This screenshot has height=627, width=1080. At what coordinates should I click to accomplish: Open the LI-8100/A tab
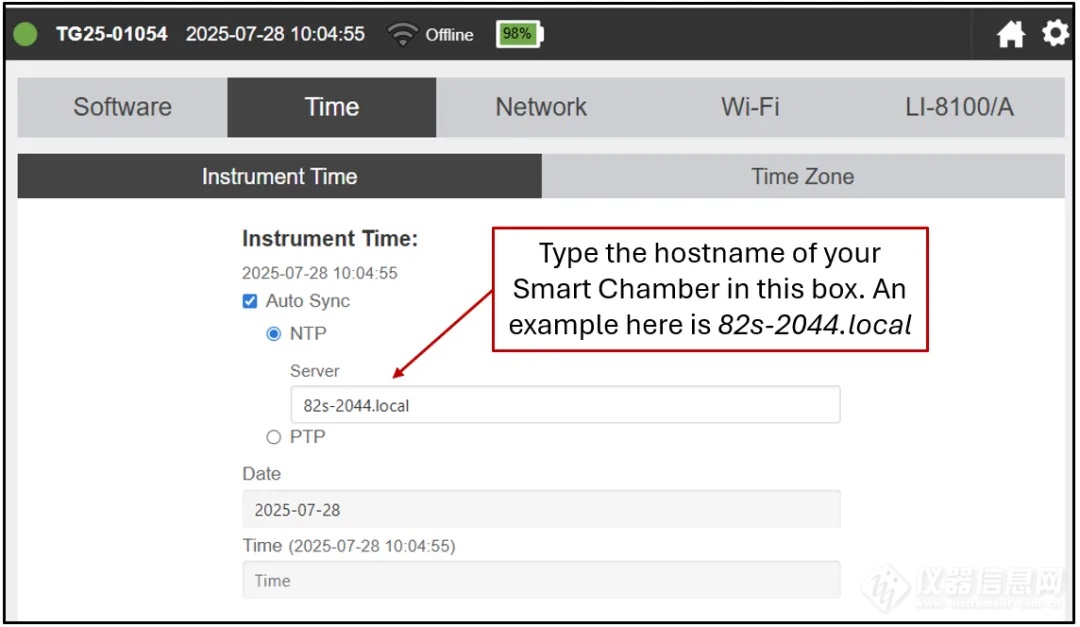click(959, 108)
